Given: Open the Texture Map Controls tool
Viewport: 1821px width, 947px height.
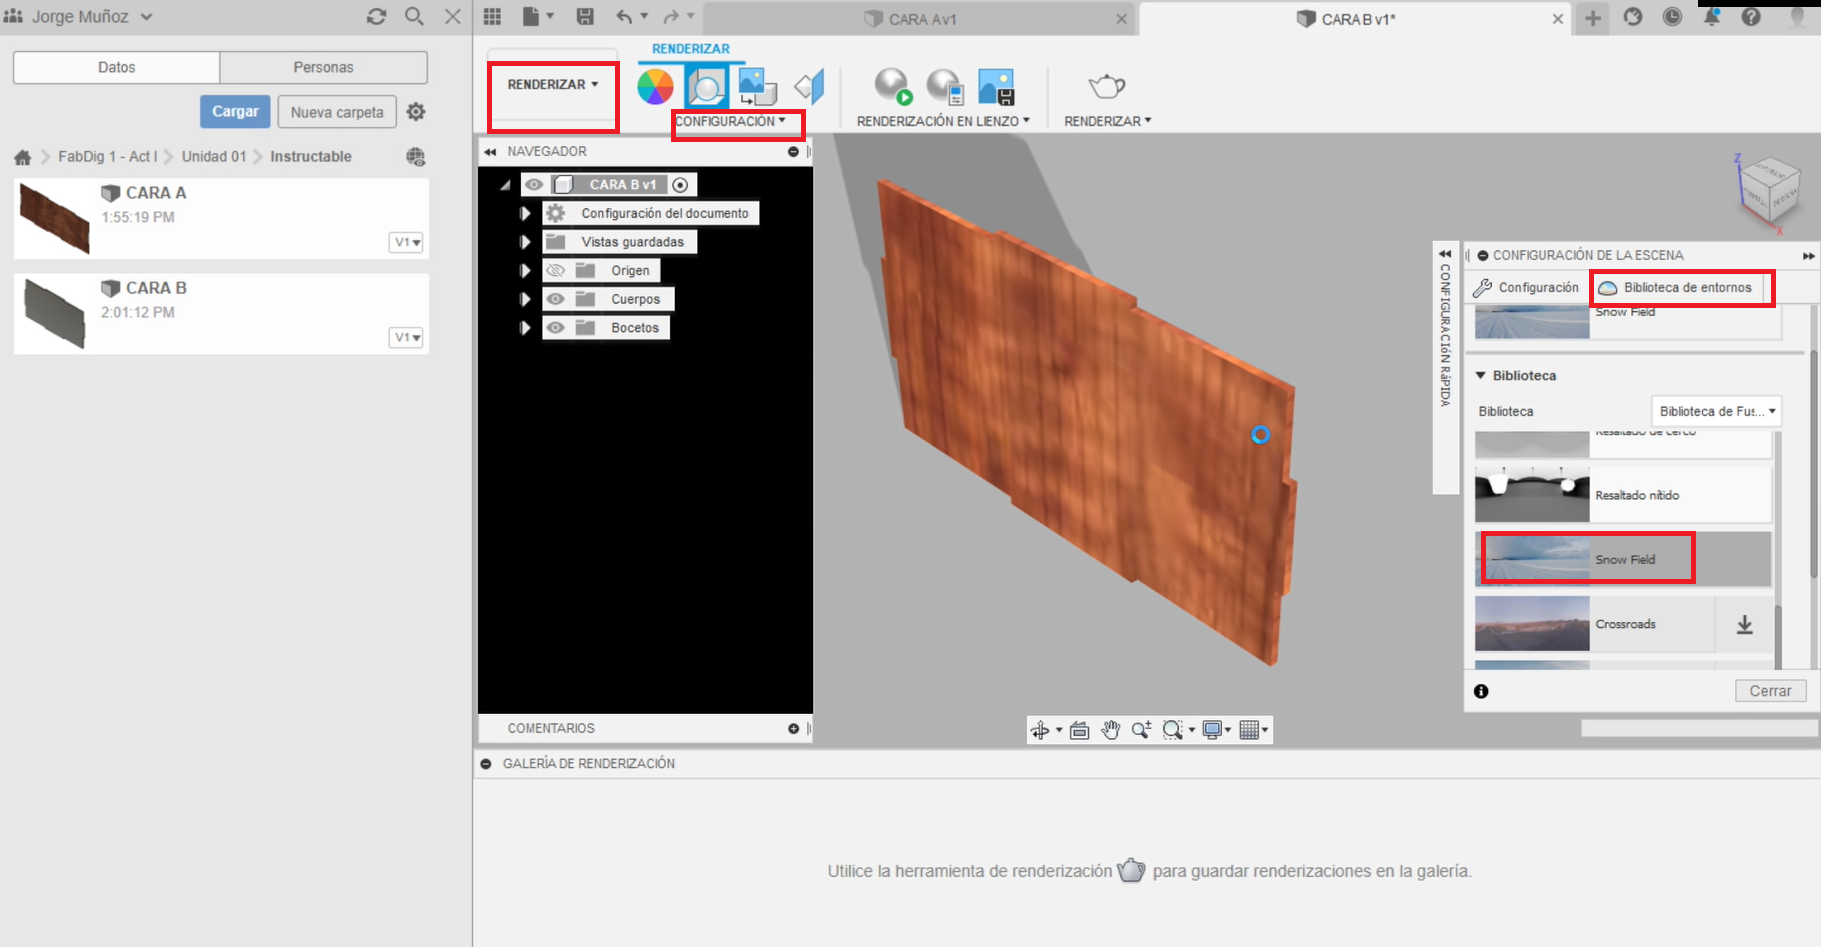Looking at the screenshot, I should click(757, 87).
